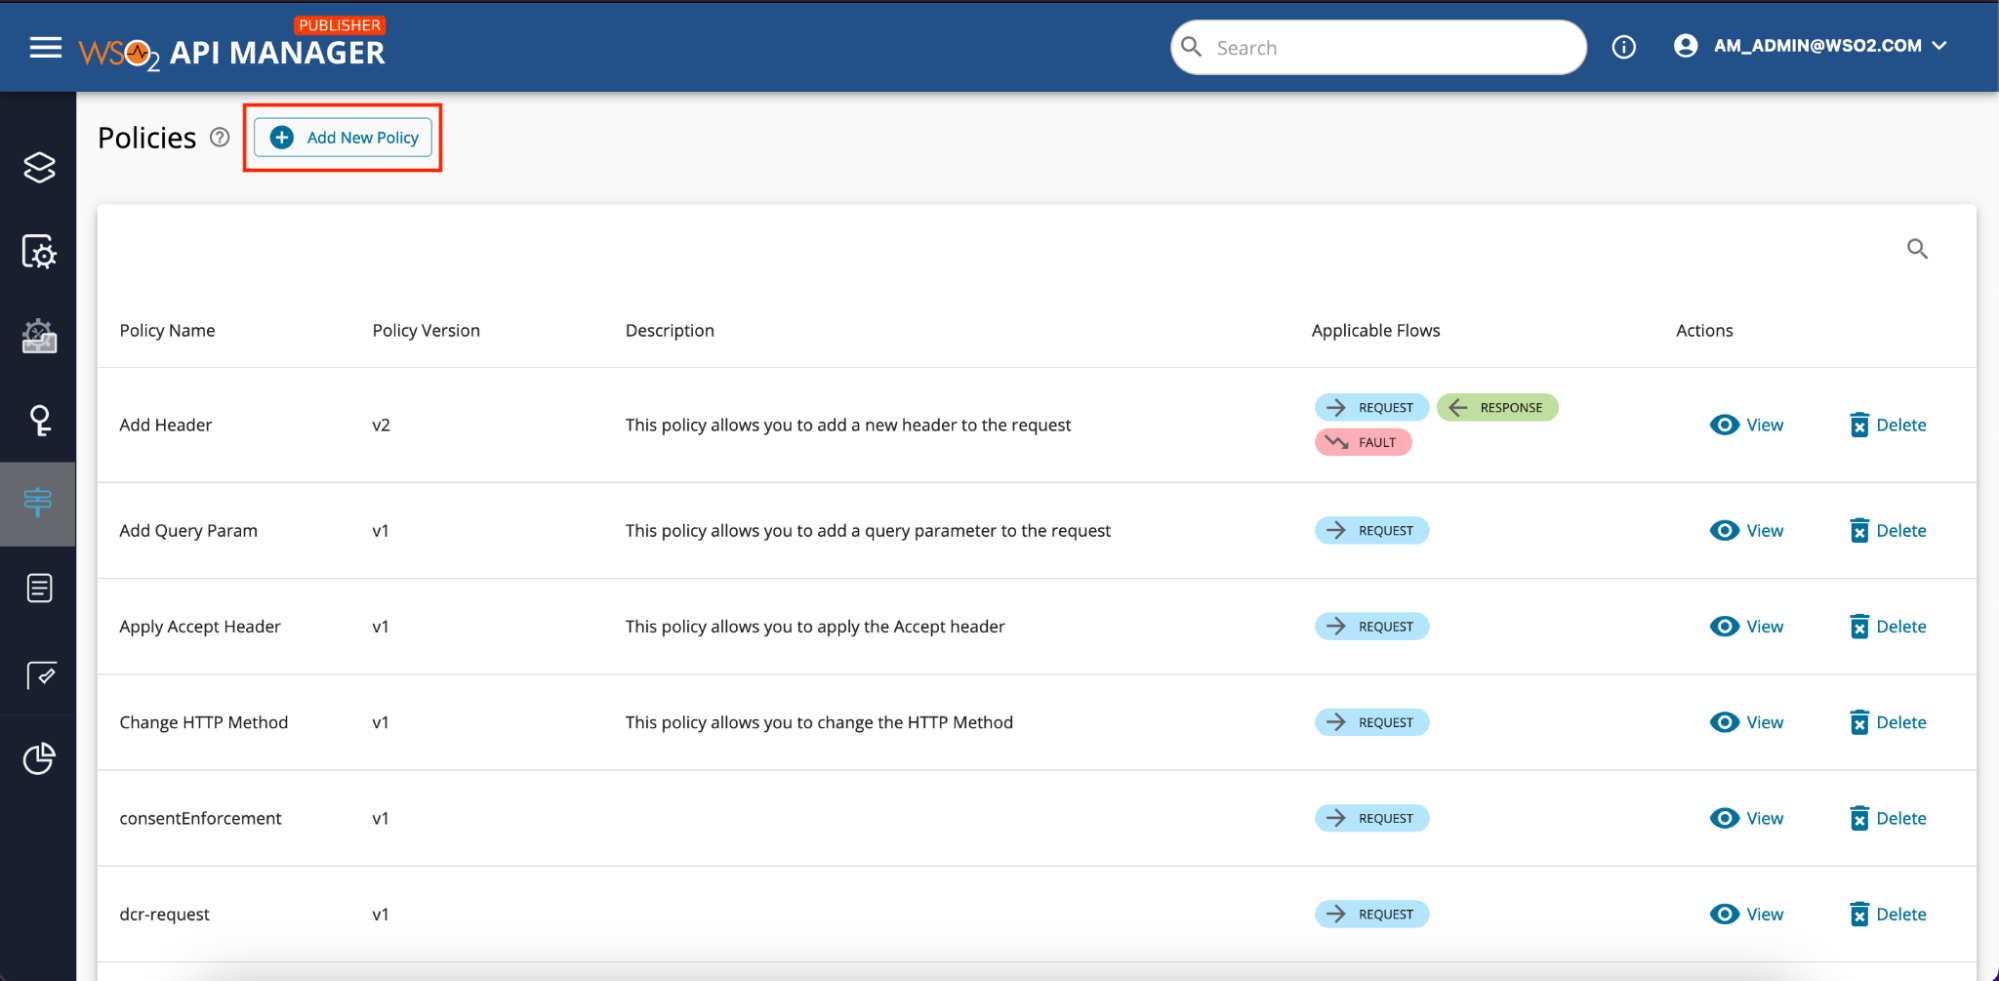View the Add Query Param policy
This screenshot has height=981, width=1999.
(1747, 531)
